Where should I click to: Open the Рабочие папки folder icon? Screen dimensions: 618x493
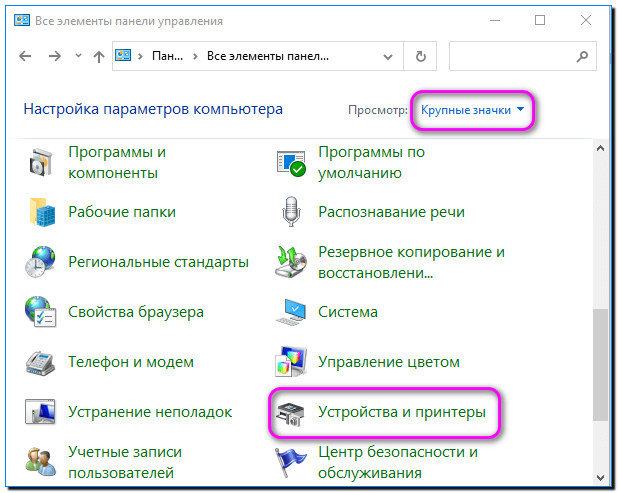42,212
